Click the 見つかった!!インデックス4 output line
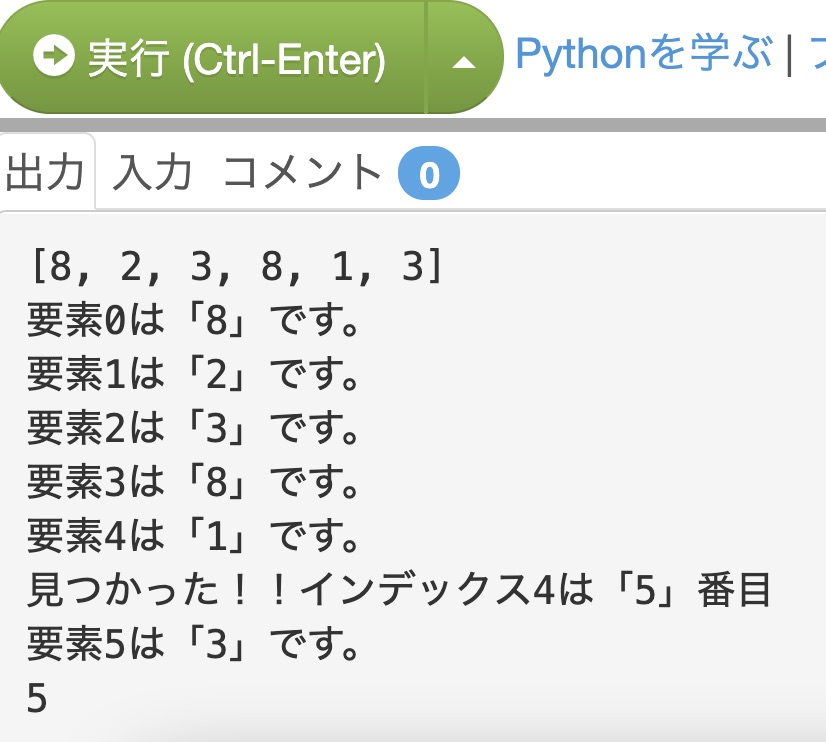Image resolution: width=826 pixels, height=742 pixels. coord(399,592)
